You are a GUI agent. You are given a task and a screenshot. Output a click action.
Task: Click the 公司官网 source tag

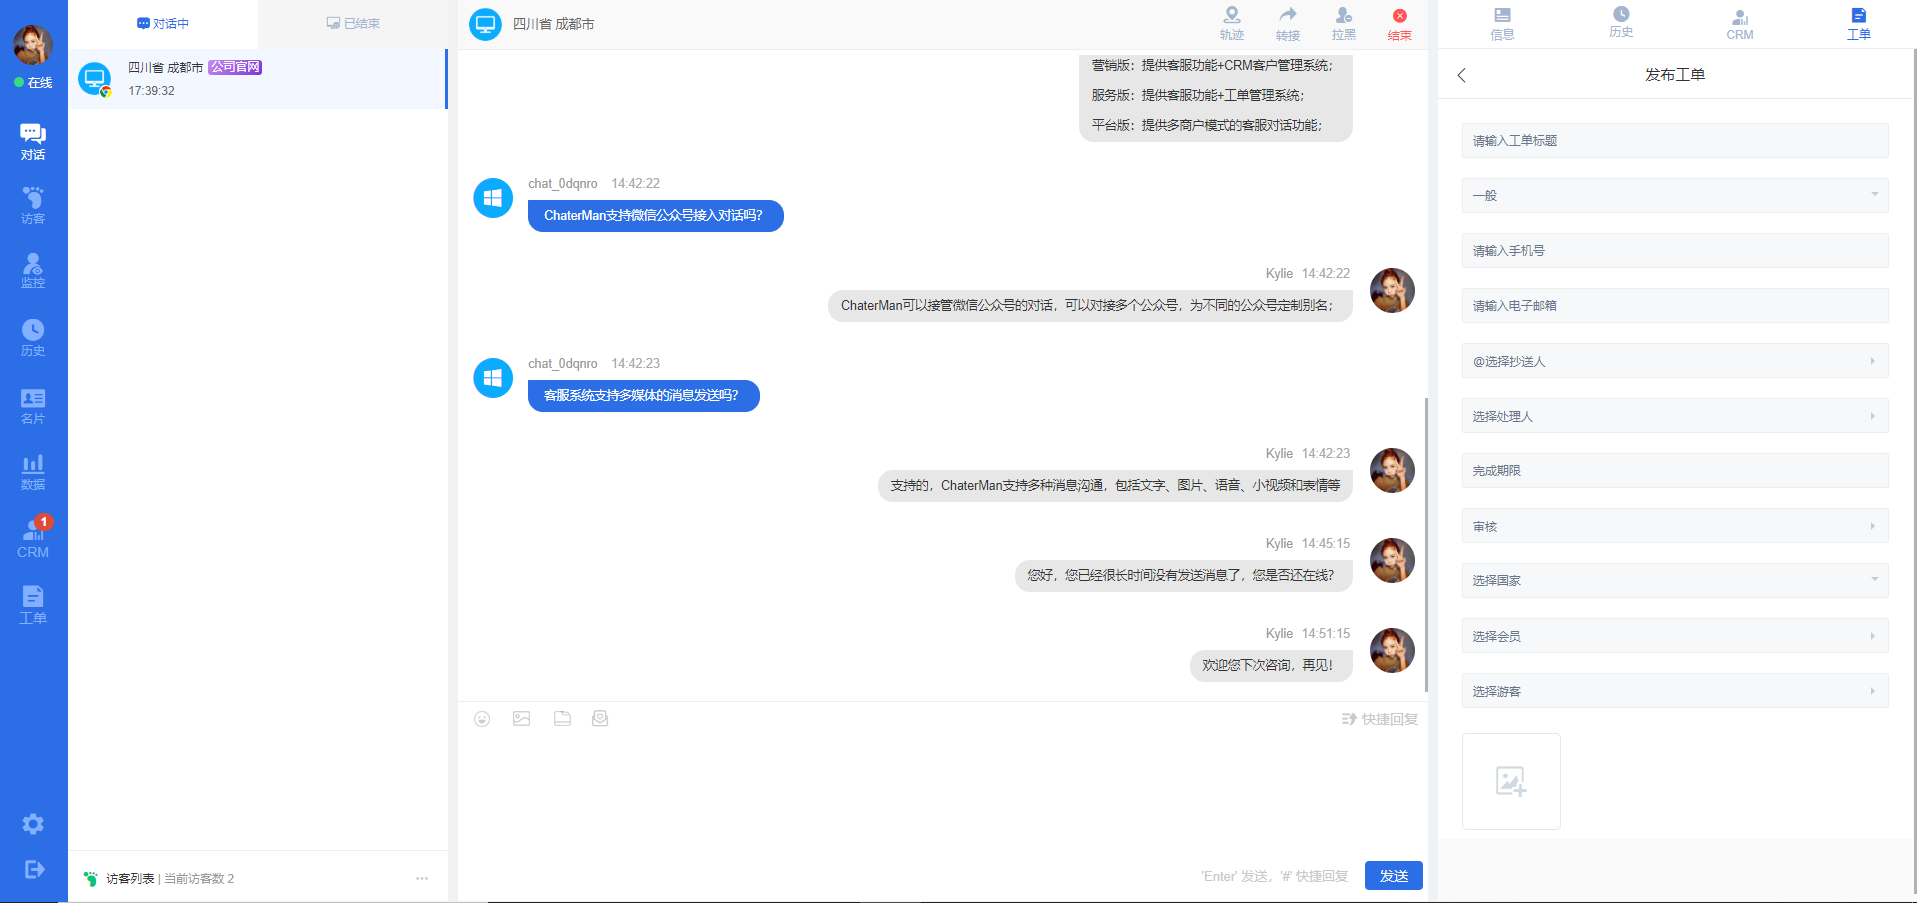[x=235, y=67]
